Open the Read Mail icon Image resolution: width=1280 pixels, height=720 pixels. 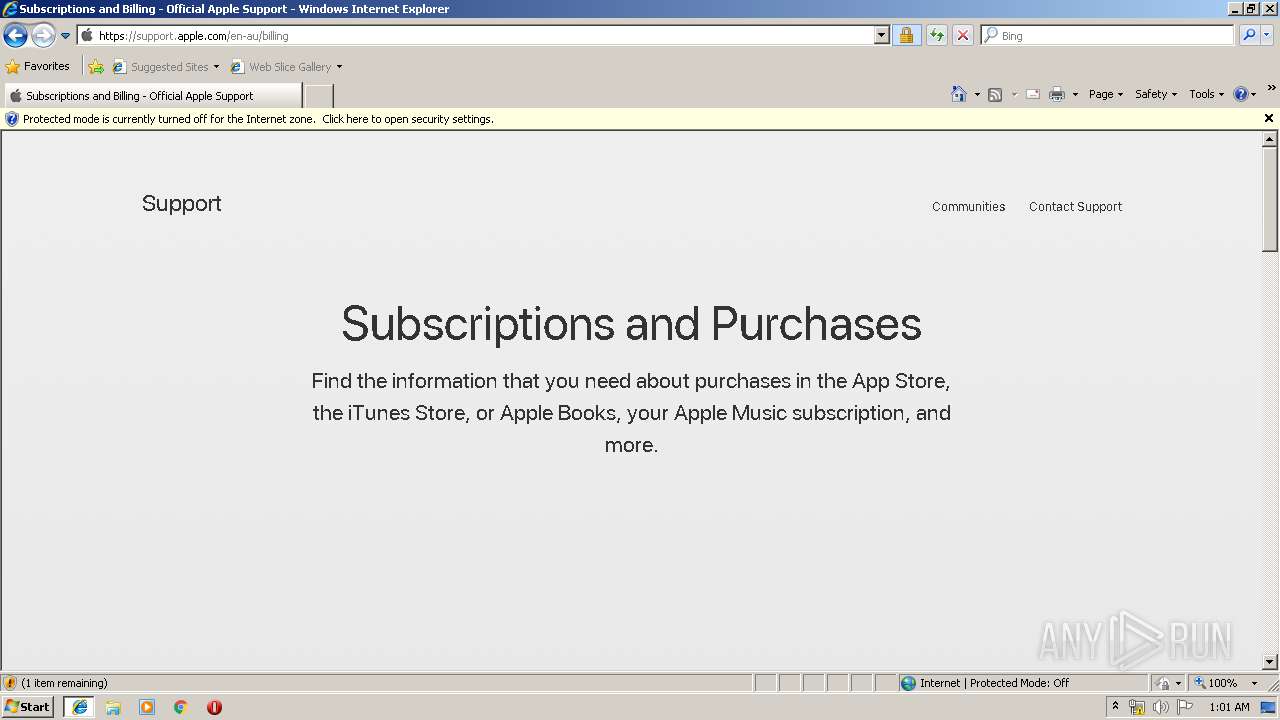click(1033, 94)
